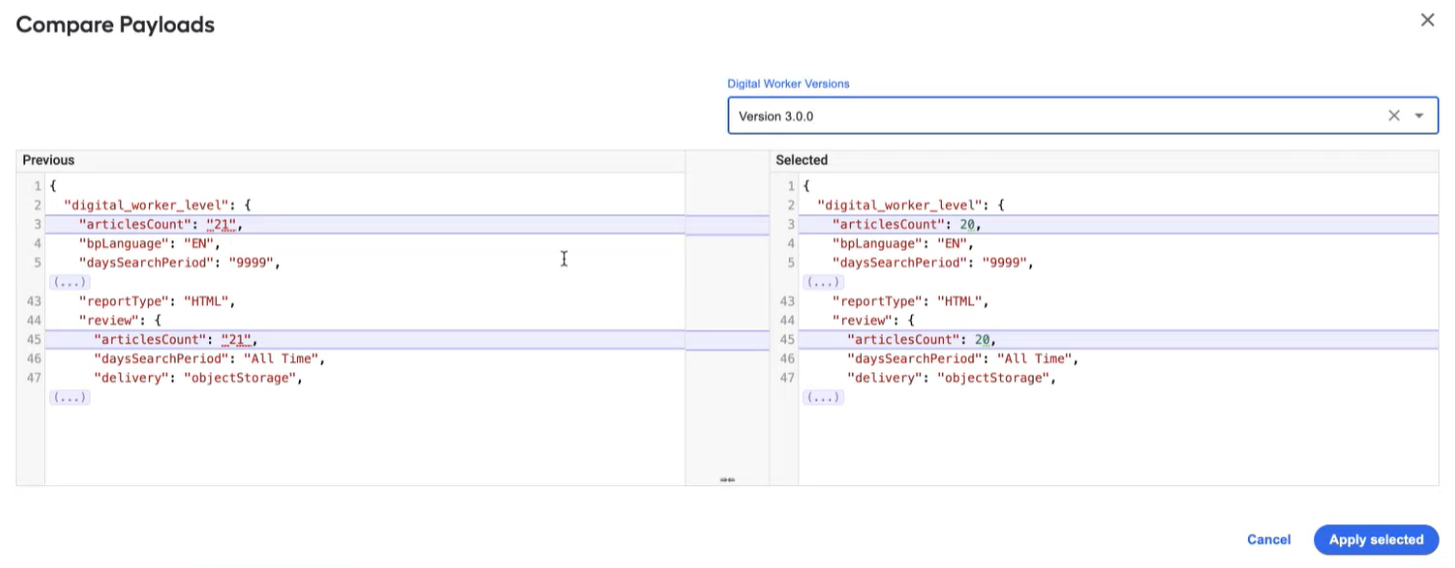
Task: Click "All Time" value in Previous pane
Action: click(280, 359)
